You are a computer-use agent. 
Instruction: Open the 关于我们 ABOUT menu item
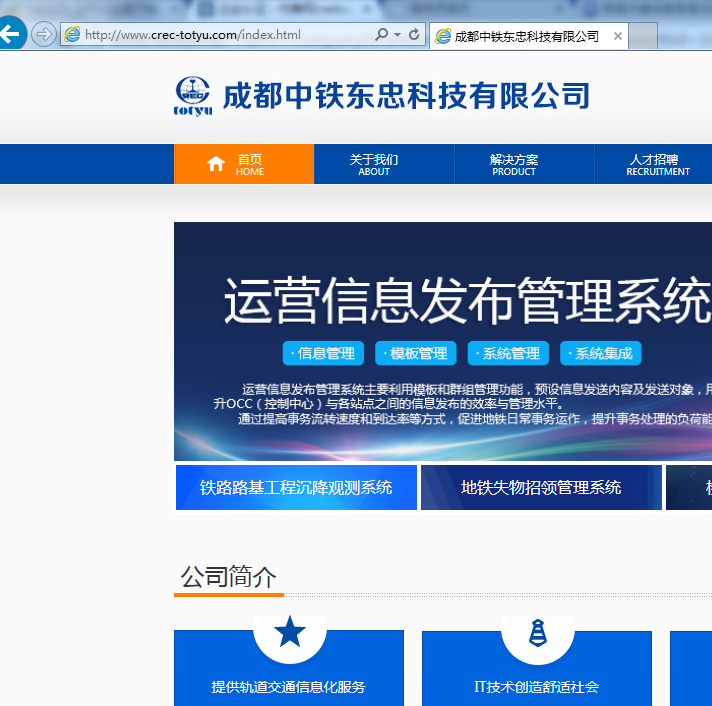click(x=384, y=164)
